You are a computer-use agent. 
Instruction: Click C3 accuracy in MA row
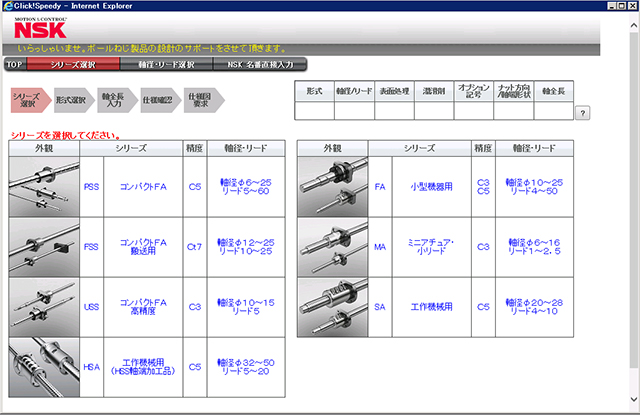coord(483,247)
